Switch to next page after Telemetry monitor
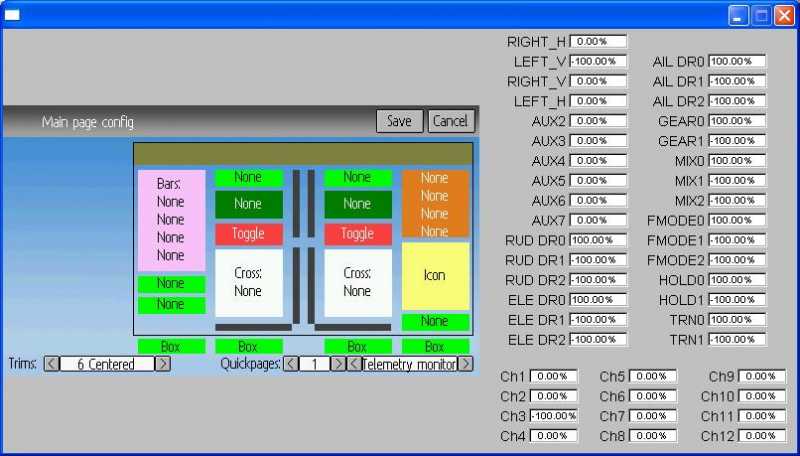800x456 pixels. pos(465,364)
